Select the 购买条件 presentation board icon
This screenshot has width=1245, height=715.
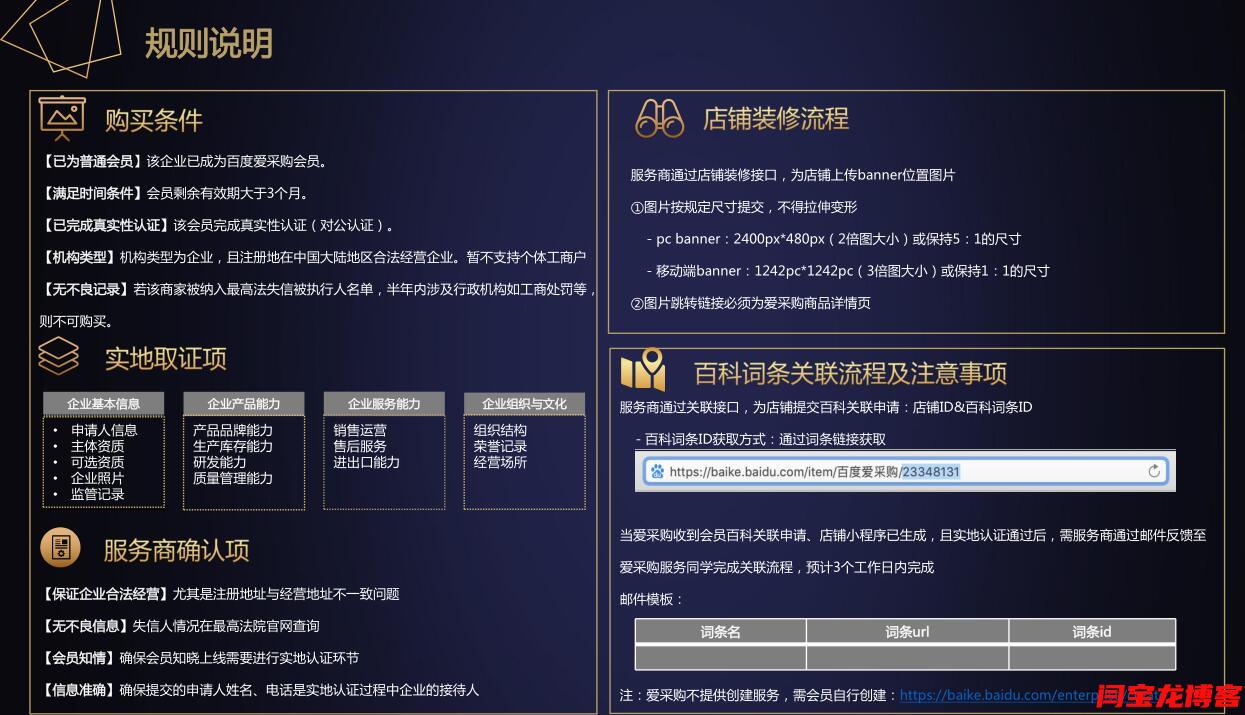(x=60, y=117)
